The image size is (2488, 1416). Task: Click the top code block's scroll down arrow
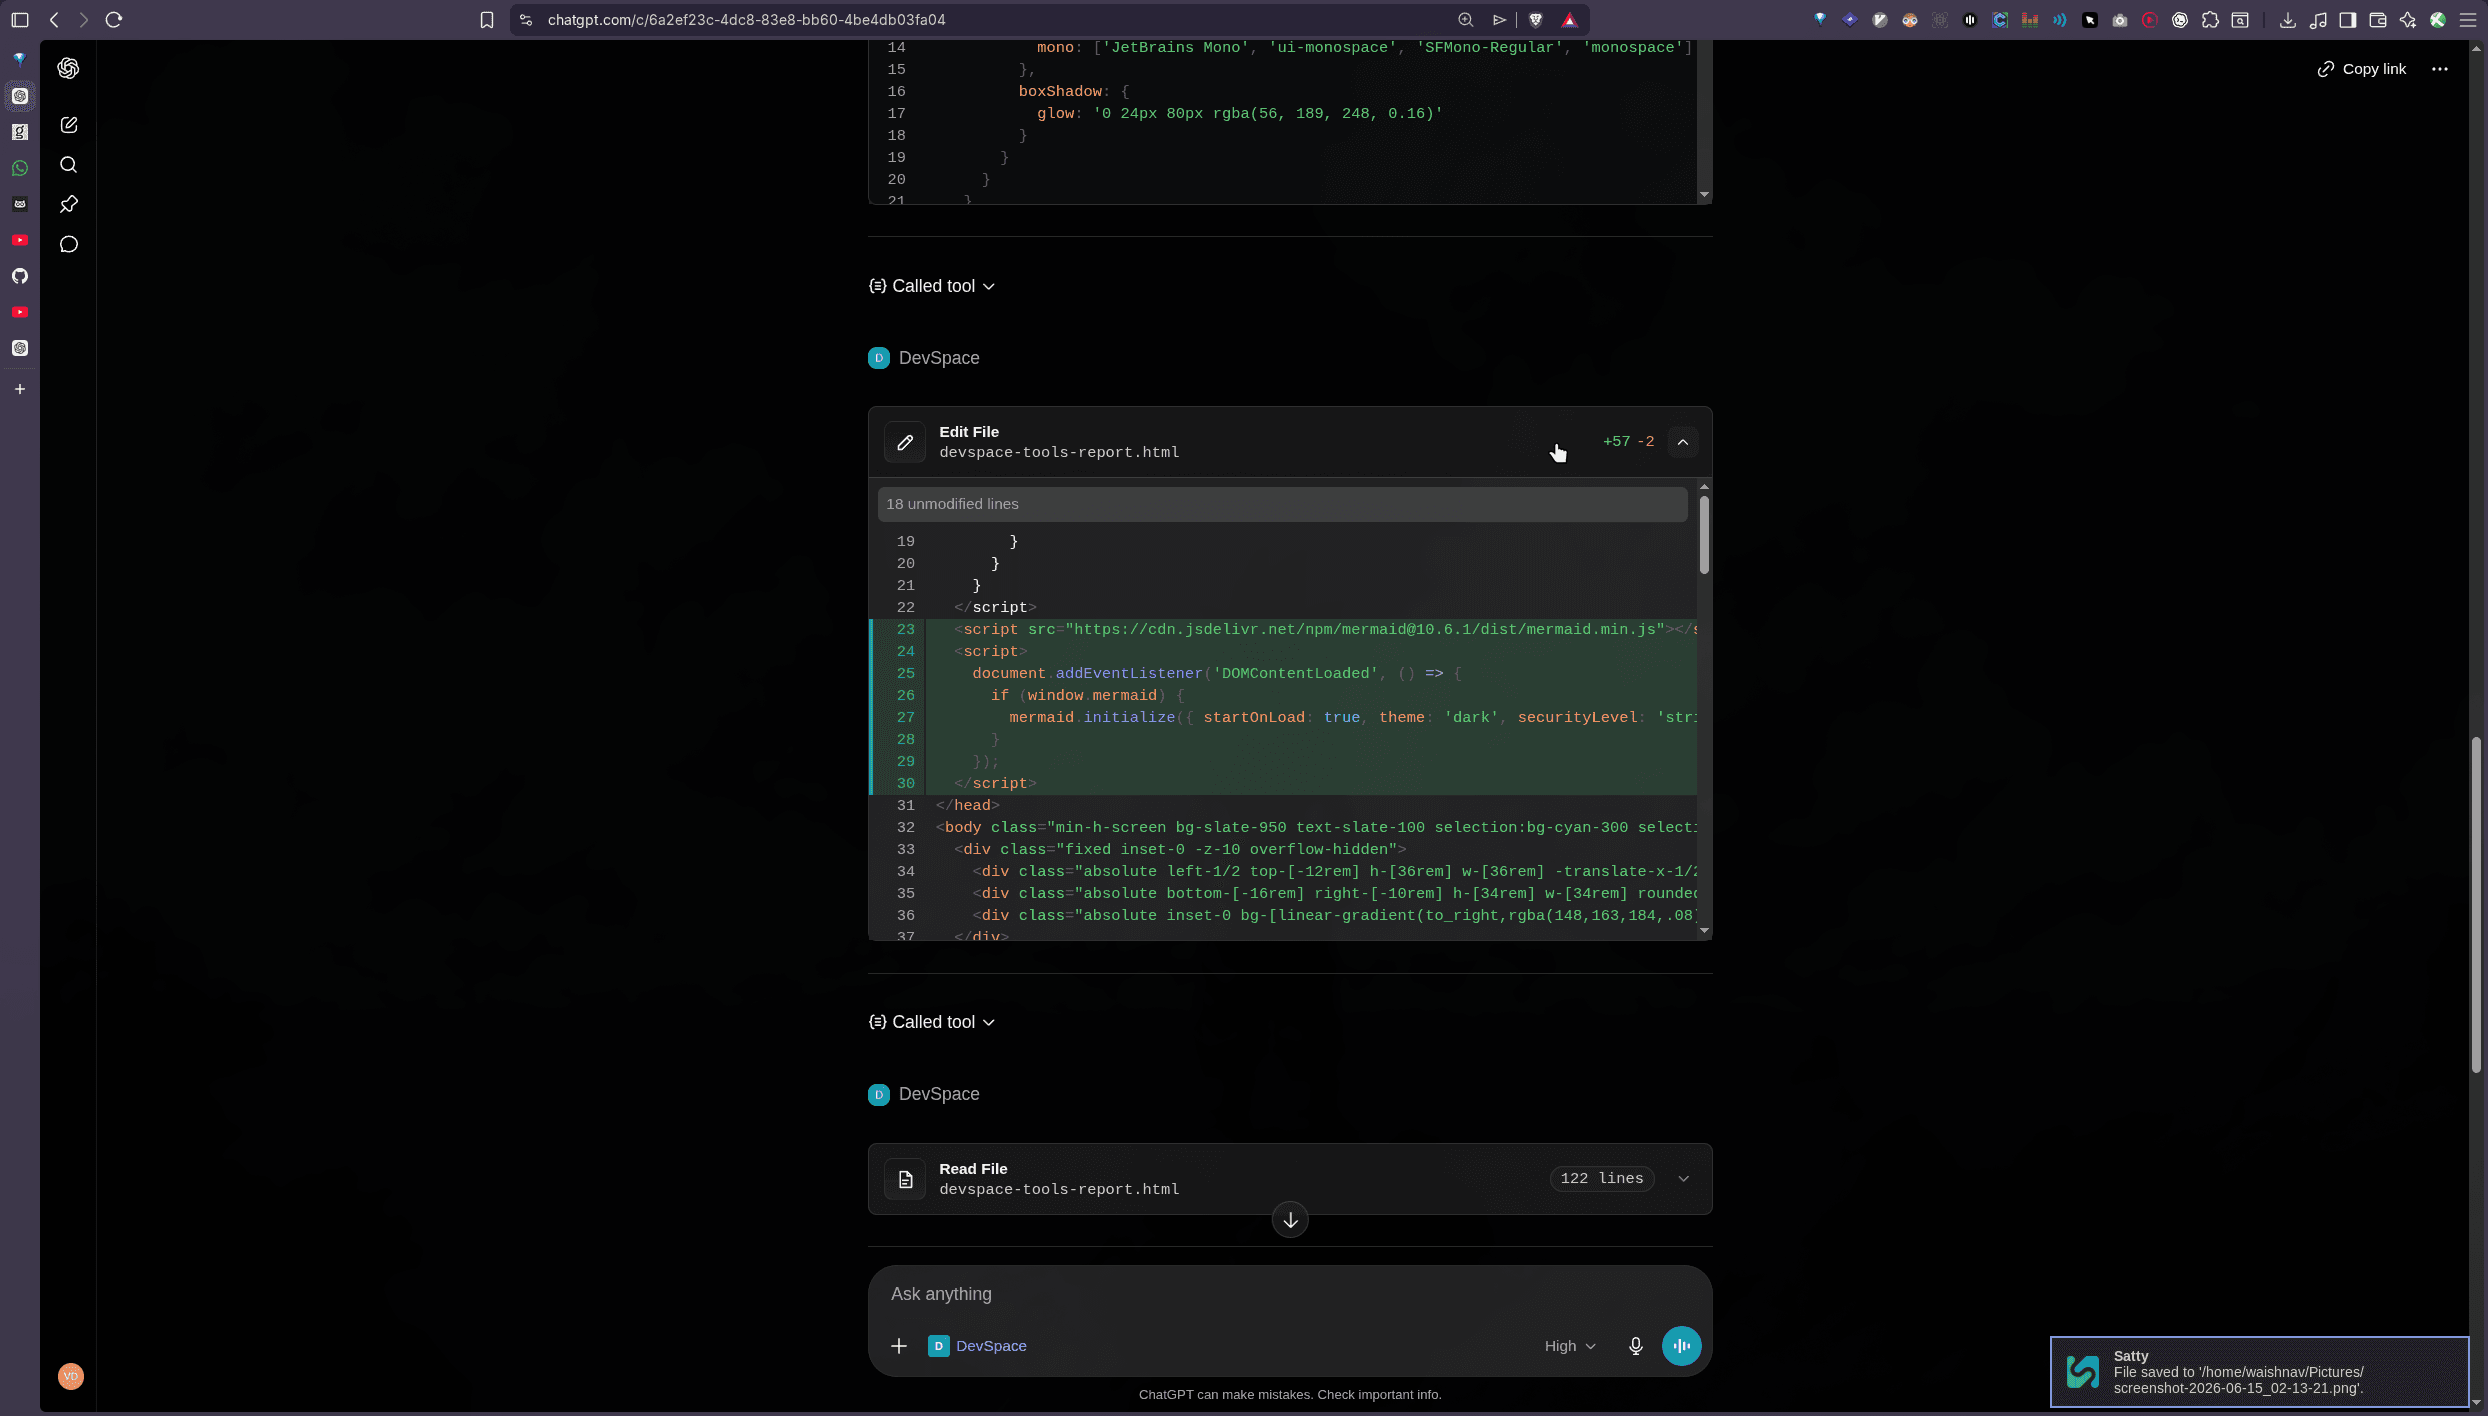click(1704, 195)
